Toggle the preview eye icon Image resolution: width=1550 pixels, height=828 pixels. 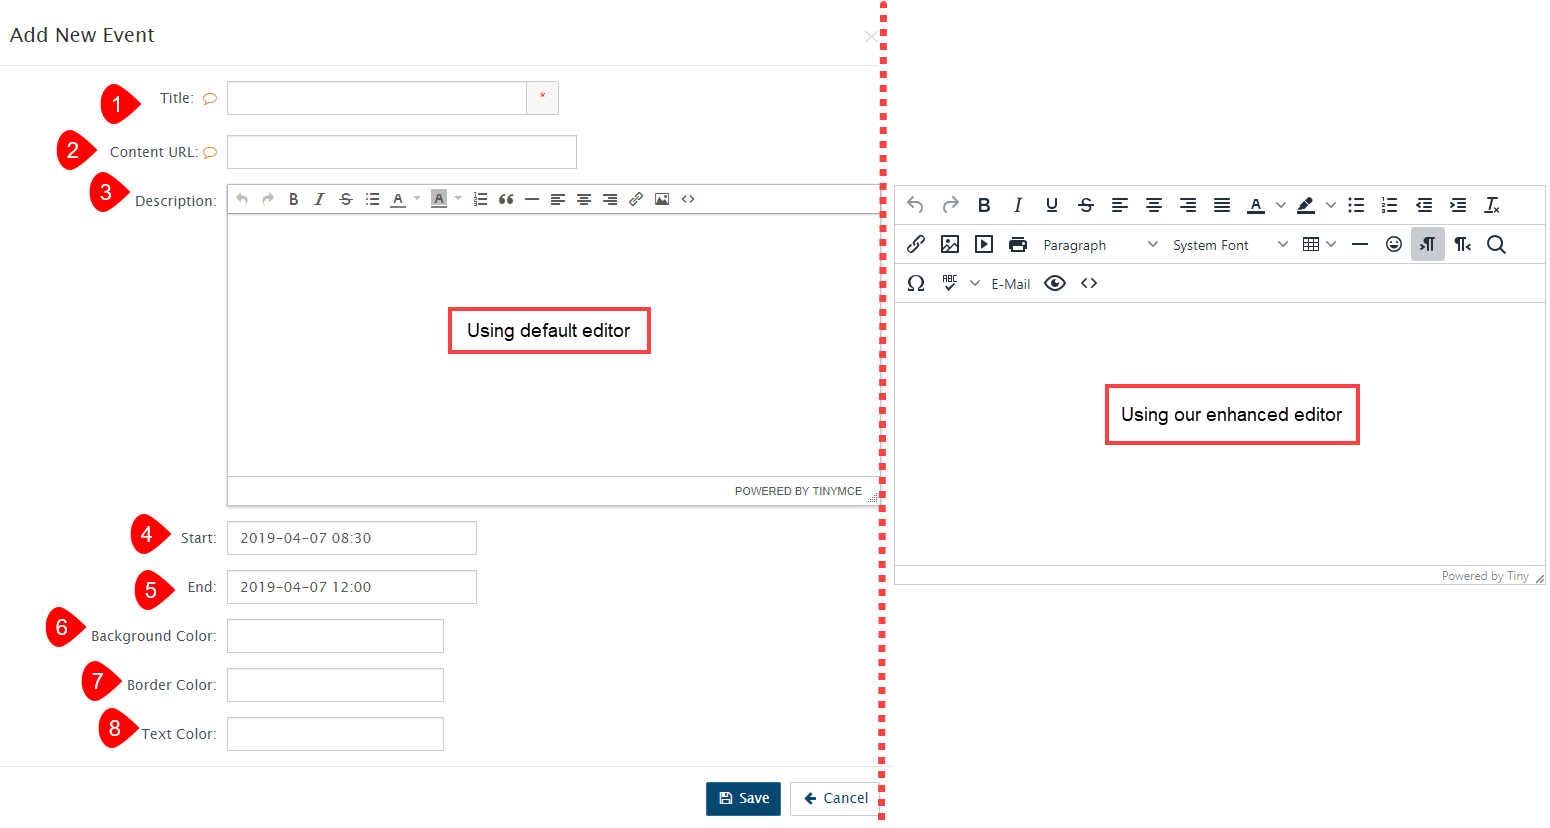1054,283
